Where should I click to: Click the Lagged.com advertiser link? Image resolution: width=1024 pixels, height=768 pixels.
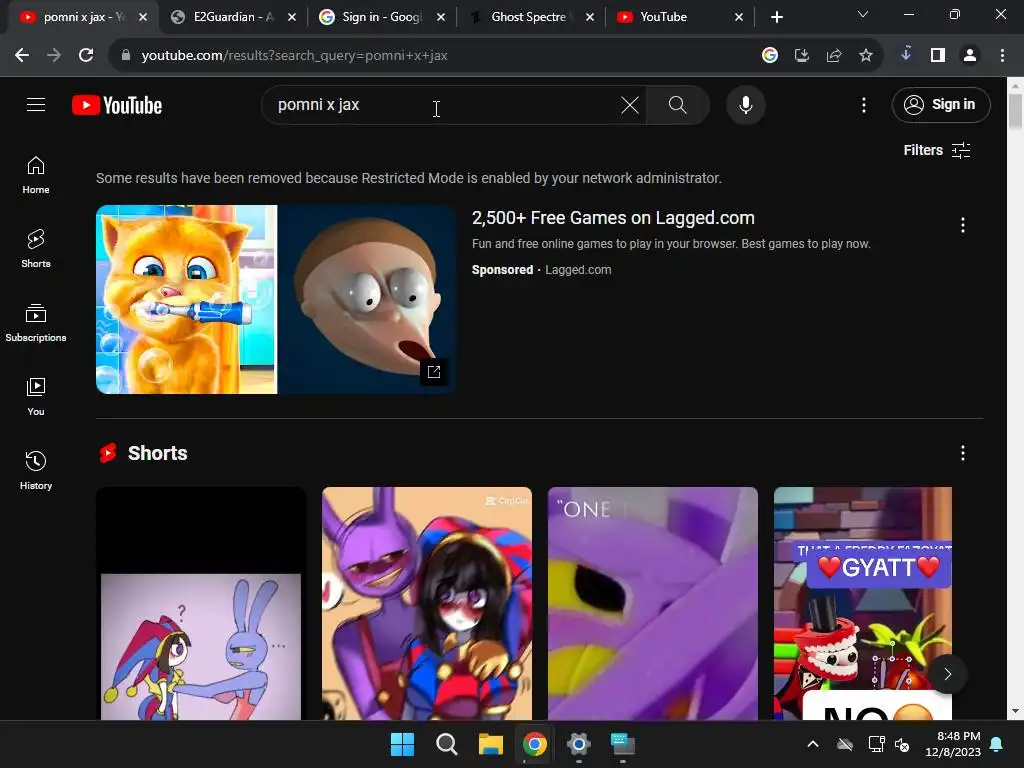pos(578,270)
